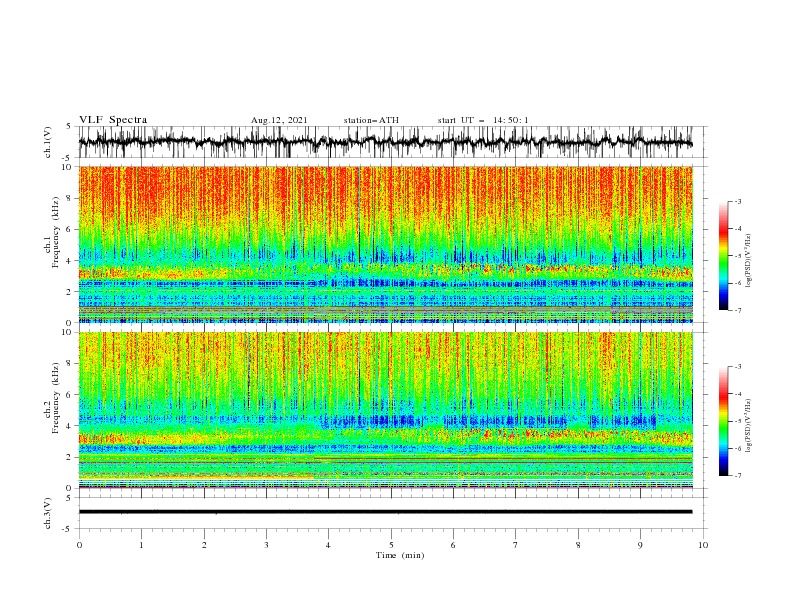Screen dimensions: 792x612
Task: Click the '-3' label on ch.1 colorbar
Action: point(738,201)
